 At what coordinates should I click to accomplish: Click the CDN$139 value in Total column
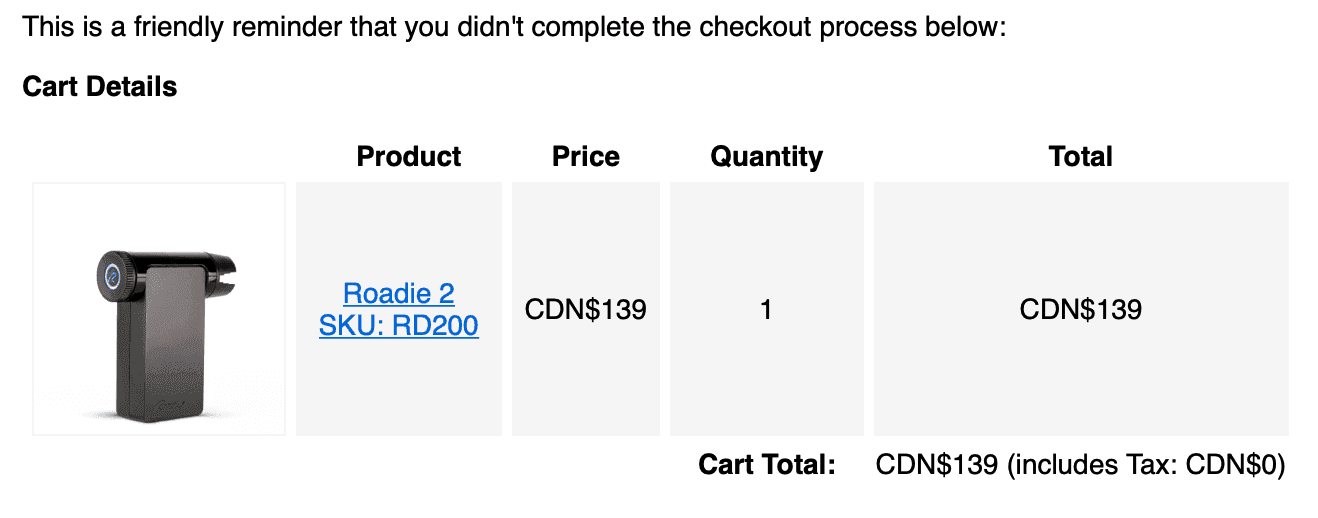pos(1081,309)
